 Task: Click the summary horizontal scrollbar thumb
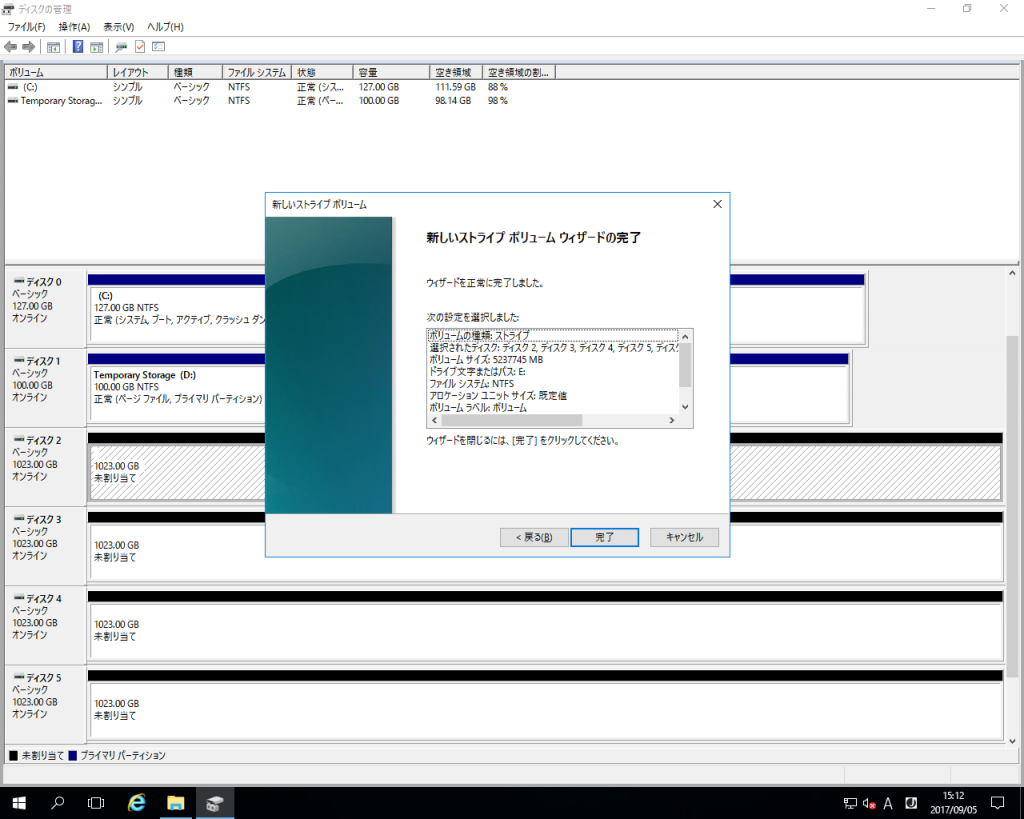click(511, 420)
